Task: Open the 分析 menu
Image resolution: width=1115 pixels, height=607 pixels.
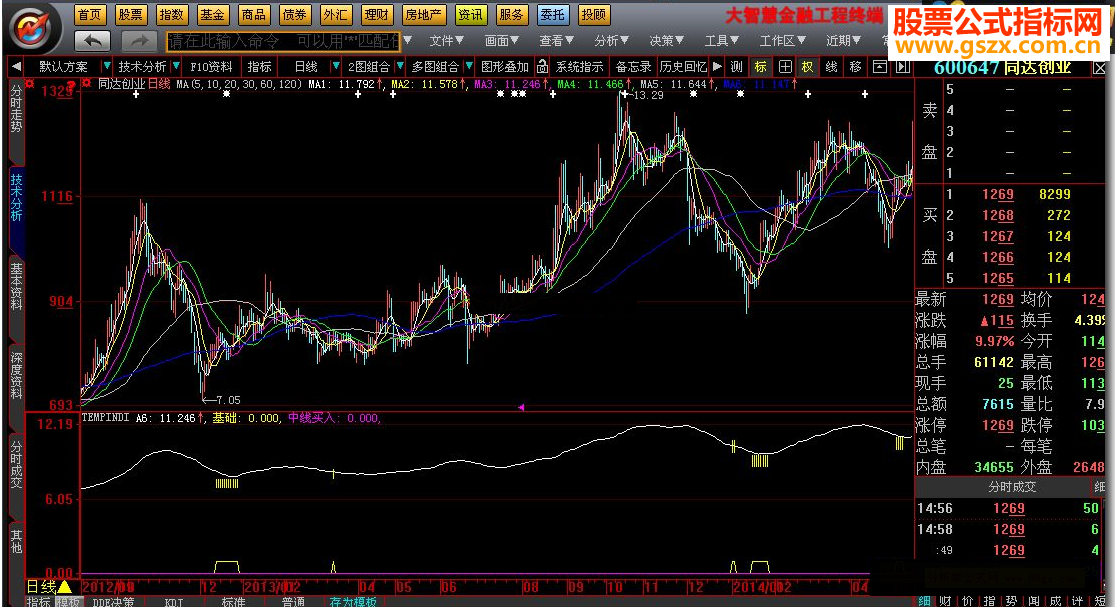Action: coord(611,41)
